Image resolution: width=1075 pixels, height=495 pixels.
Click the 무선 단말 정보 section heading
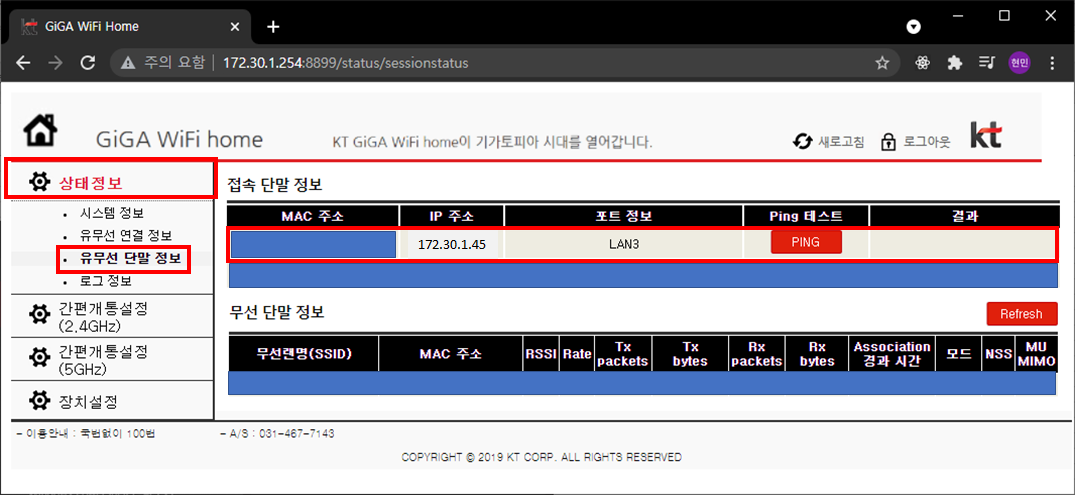click(276, 312)
